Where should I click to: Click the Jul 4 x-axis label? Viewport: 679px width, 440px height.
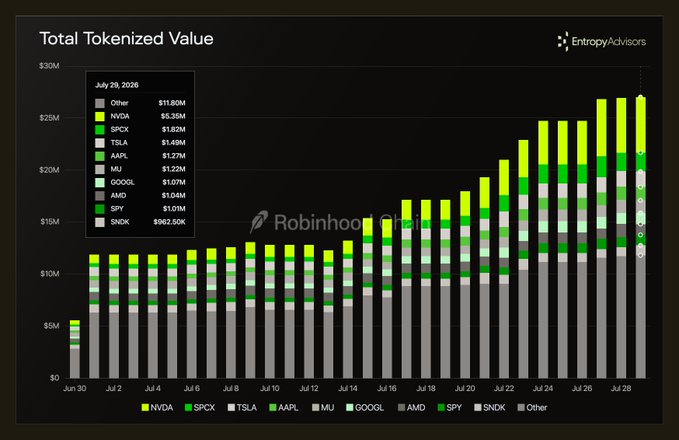[x=153, y=388]
